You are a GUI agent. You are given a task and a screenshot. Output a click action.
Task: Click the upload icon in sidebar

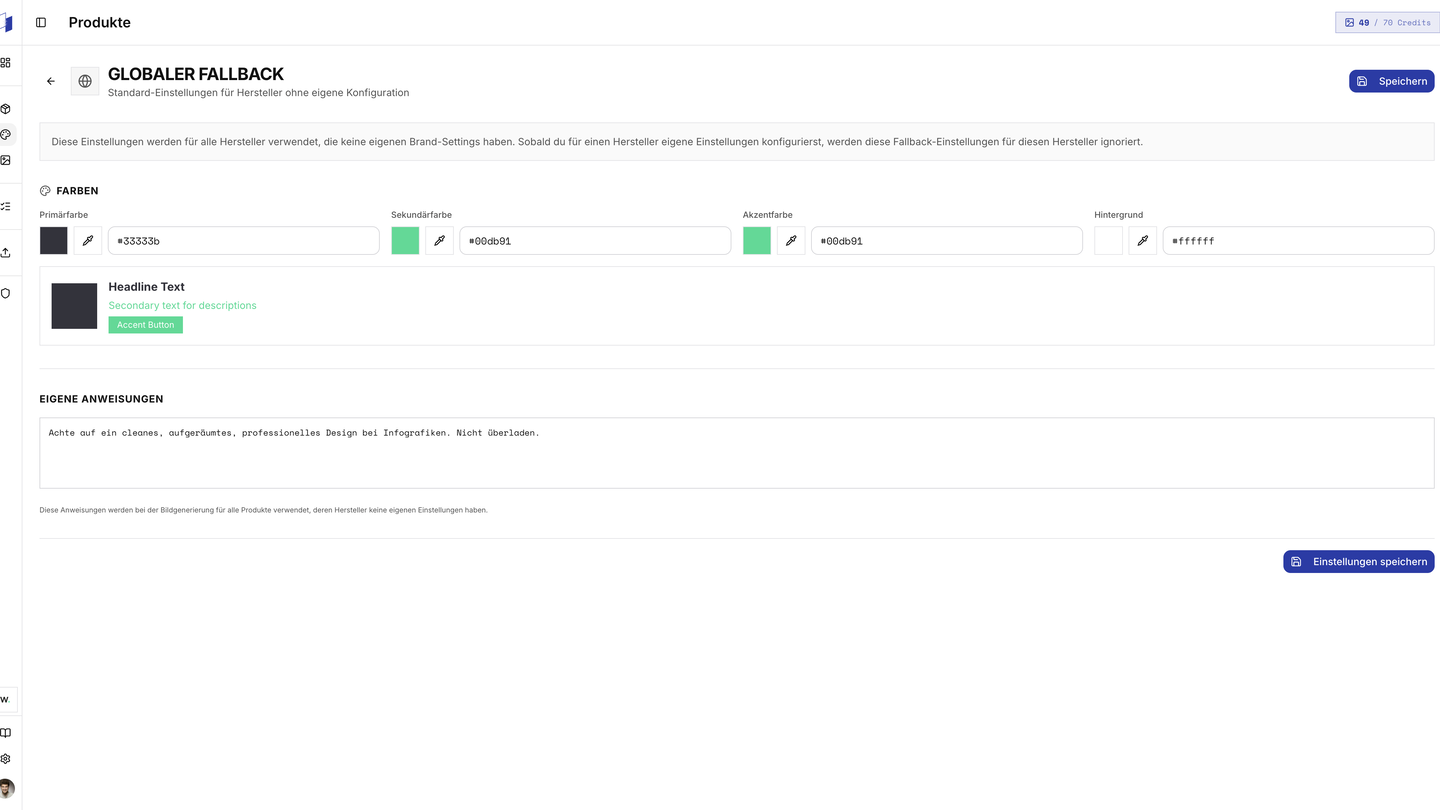(5, 252)
